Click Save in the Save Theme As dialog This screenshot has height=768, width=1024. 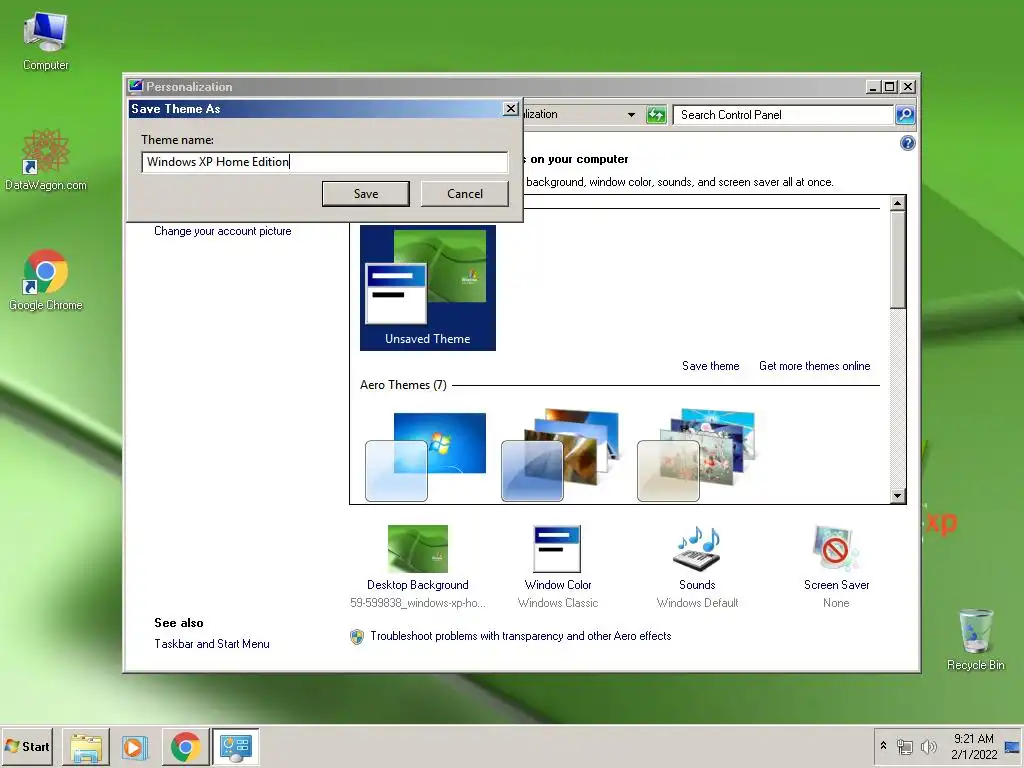366,194
